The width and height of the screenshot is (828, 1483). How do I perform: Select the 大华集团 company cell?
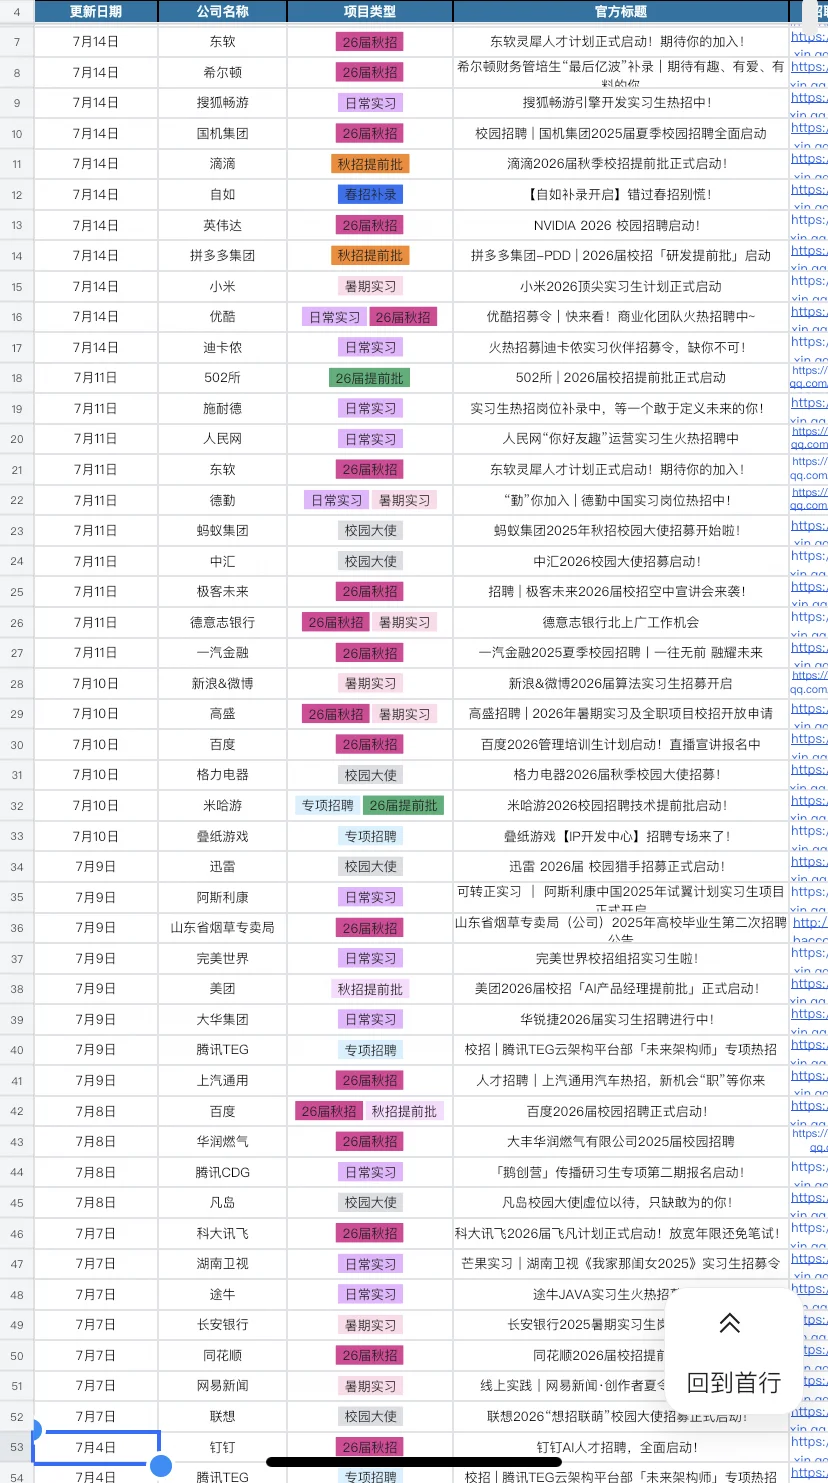(223, 1019)
